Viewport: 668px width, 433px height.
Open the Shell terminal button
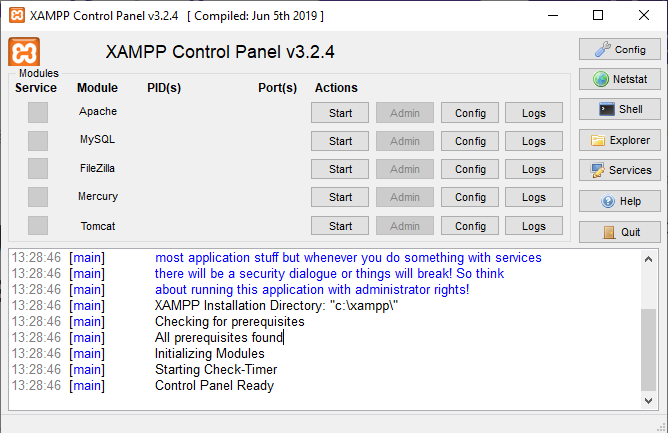point(619,109)
